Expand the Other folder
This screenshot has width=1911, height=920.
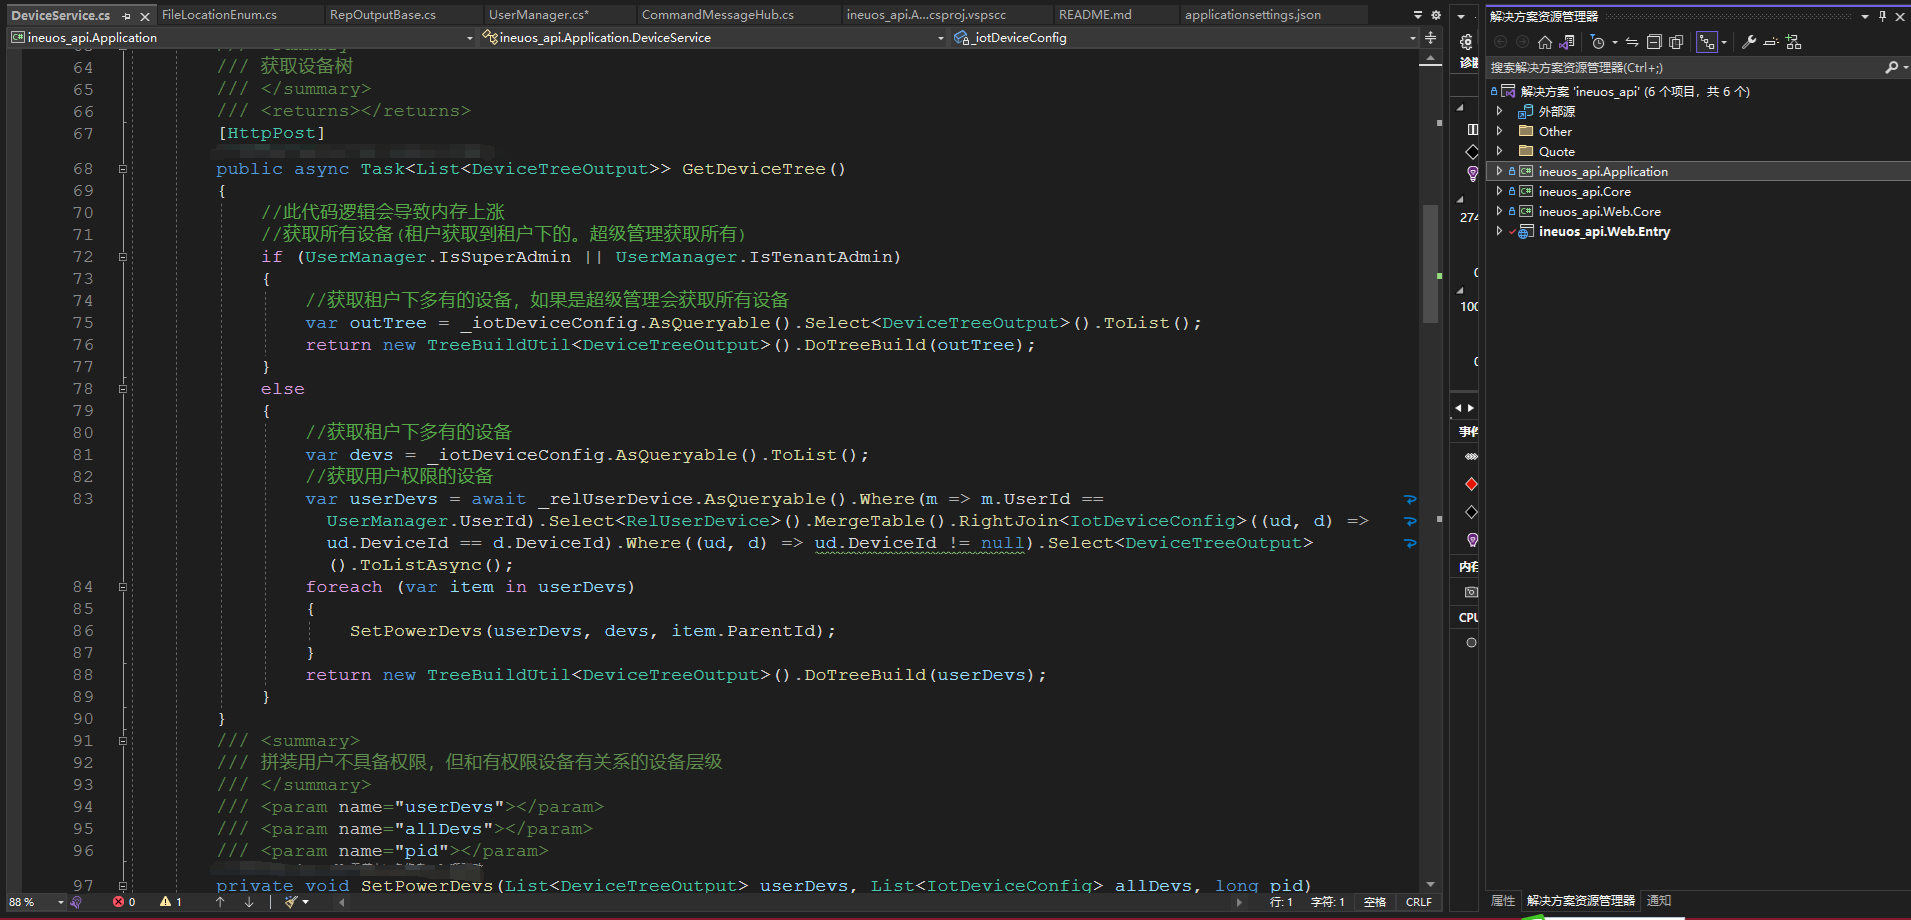pos(1499,131)
